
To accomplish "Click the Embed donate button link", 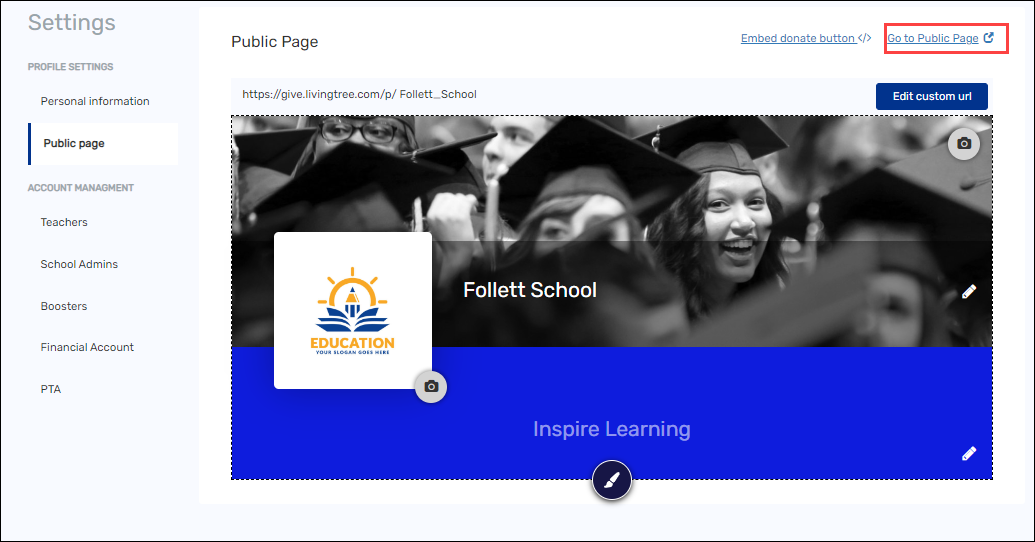I will pyautogui.click(x=797, y=39).
